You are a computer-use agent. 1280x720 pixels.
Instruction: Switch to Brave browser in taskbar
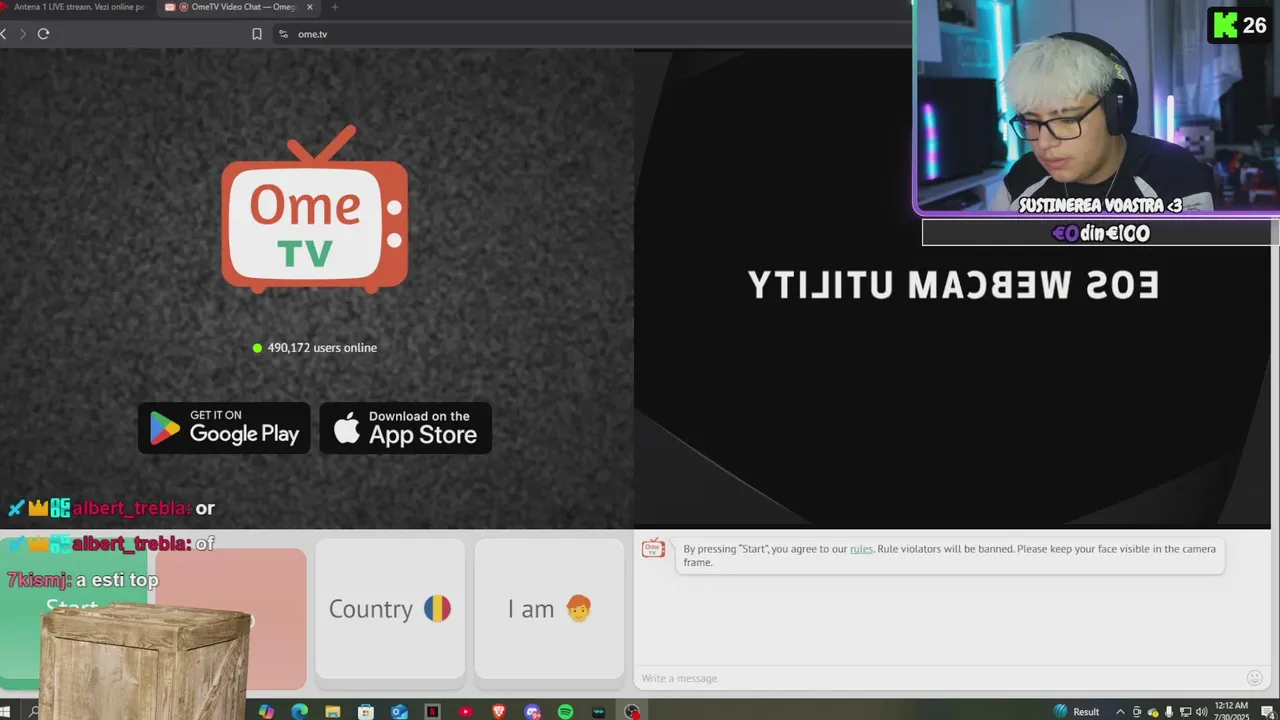[x=499, y=712]
